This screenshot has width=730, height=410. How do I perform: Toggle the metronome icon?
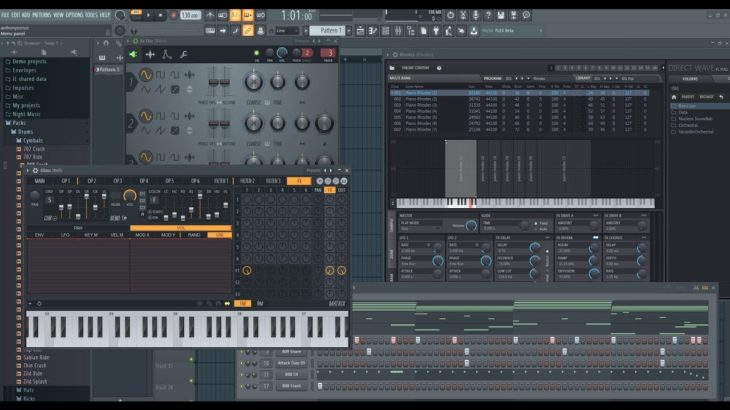tap(210, 15)
